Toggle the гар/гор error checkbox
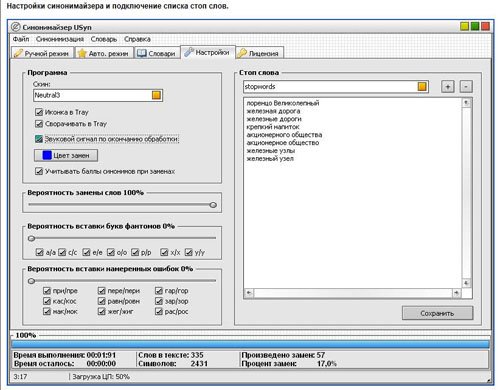Screen dimensions: 500x390 tap(159, 291)
